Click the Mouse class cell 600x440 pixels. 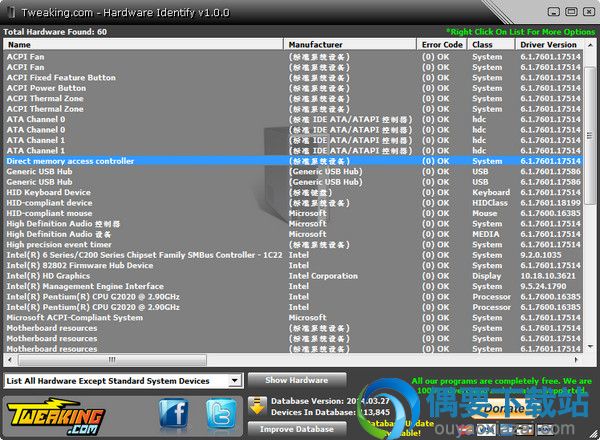pyautogui.click(x=485, y=213)
